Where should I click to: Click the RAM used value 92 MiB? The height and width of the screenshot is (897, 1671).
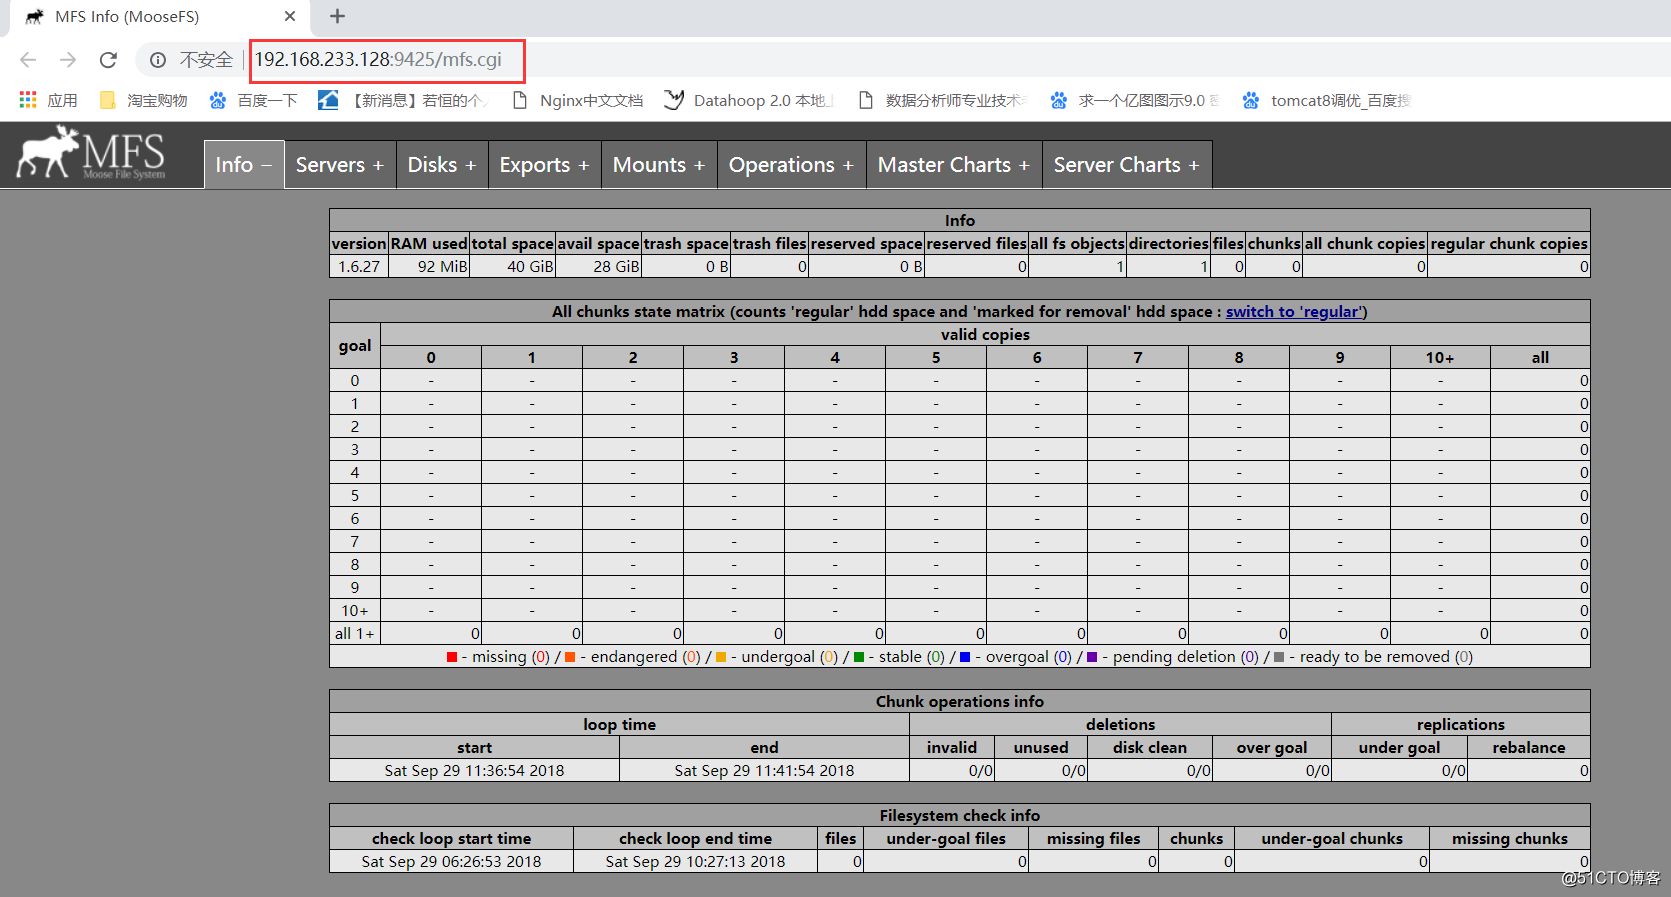443,267
